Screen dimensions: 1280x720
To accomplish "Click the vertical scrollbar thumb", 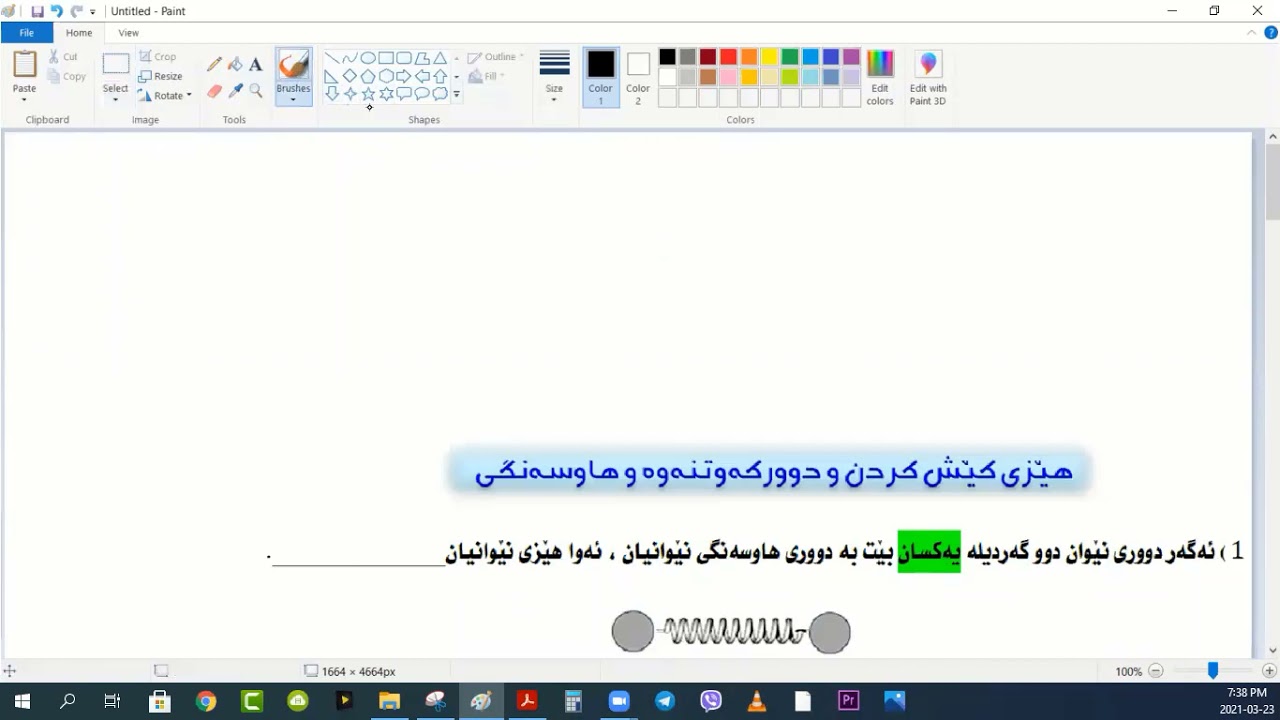I will 1272,182.
